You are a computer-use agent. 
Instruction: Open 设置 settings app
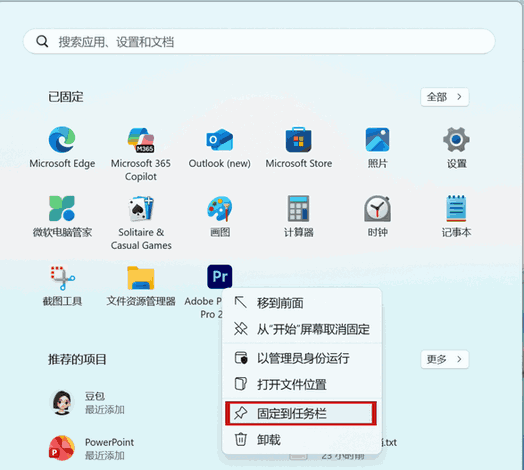[x=456, y=147]
